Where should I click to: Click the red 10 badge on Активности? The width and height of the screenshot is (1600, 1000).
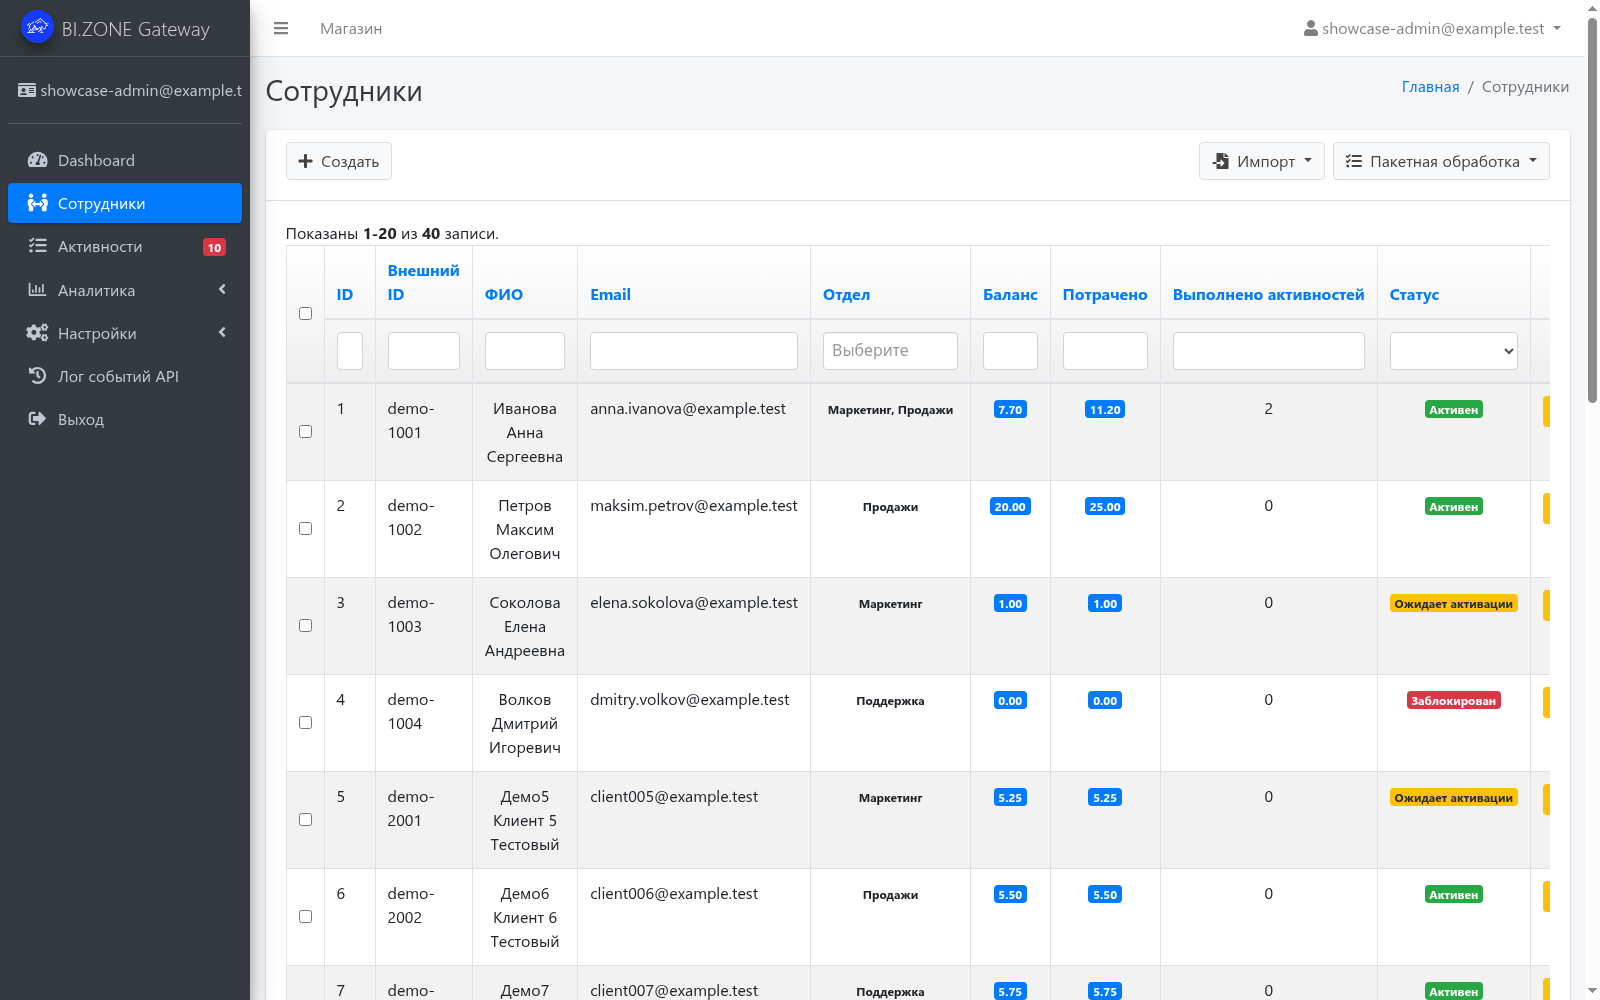pos(214,247)
